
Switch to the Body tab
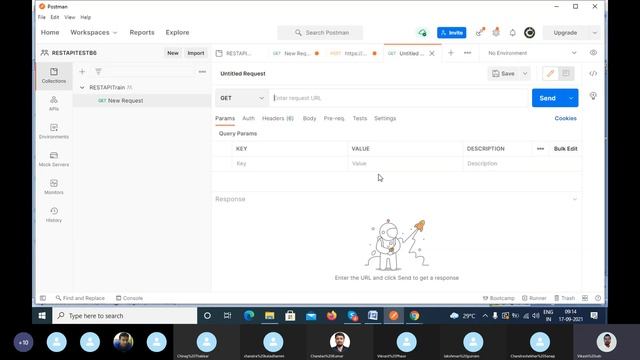309,118
